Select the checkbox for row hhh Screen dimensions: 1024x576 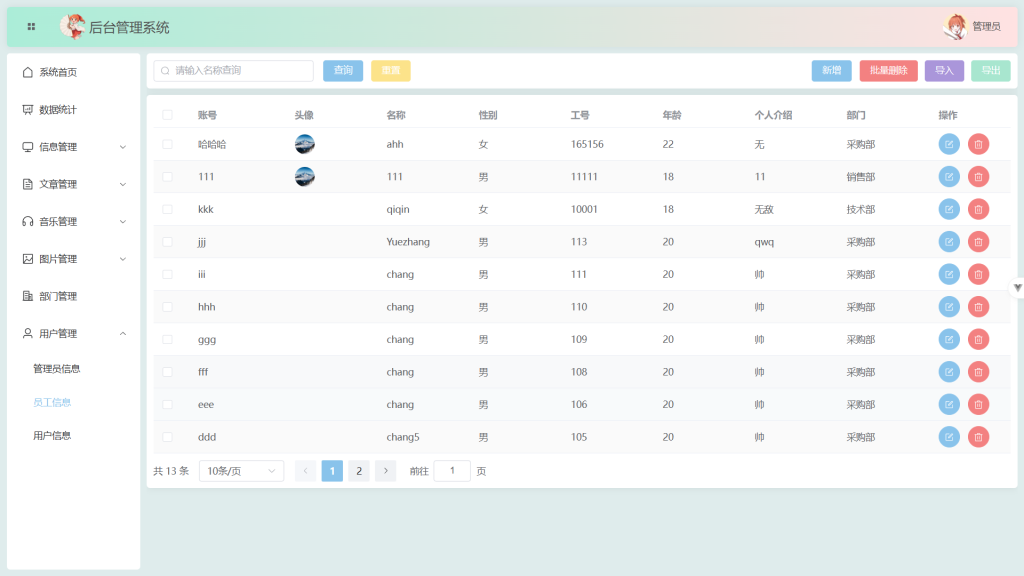[x=167, y=307]
